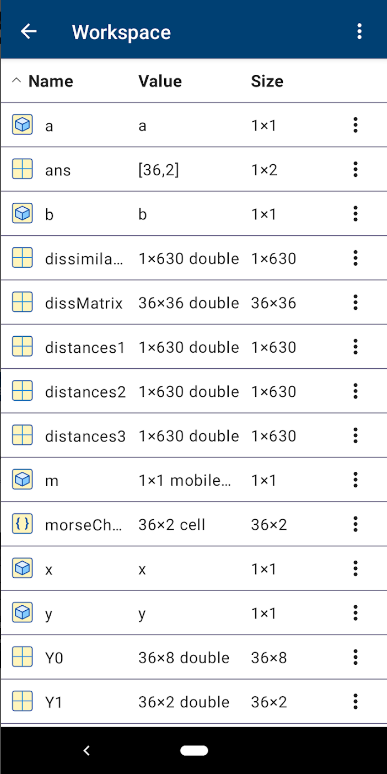
Task: Open the three-dot menu for distances3
Action: [x=355, y=435]
